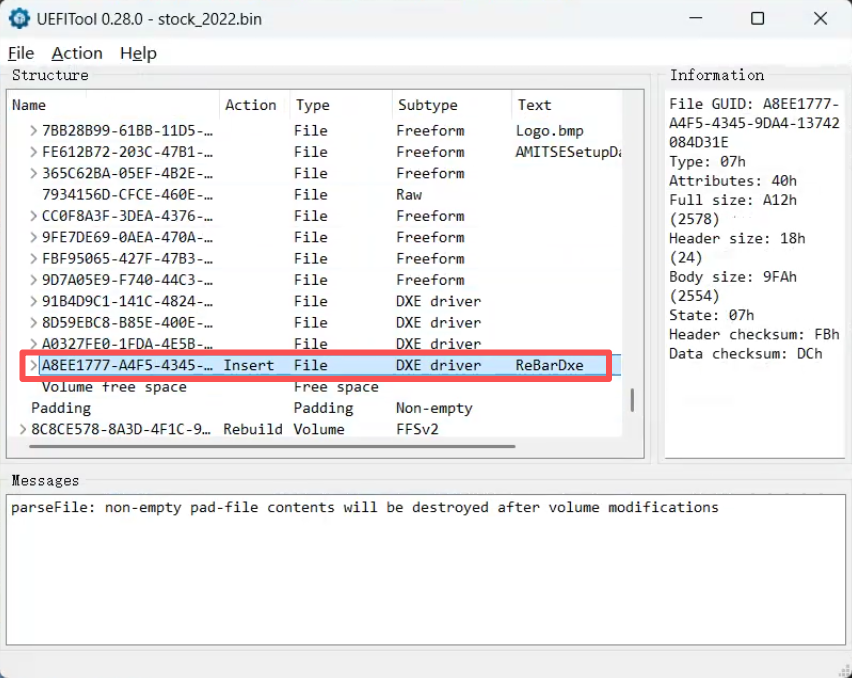Click the Name column header
The width and height of the screenshot is (852, 678).
pos(113,105)
